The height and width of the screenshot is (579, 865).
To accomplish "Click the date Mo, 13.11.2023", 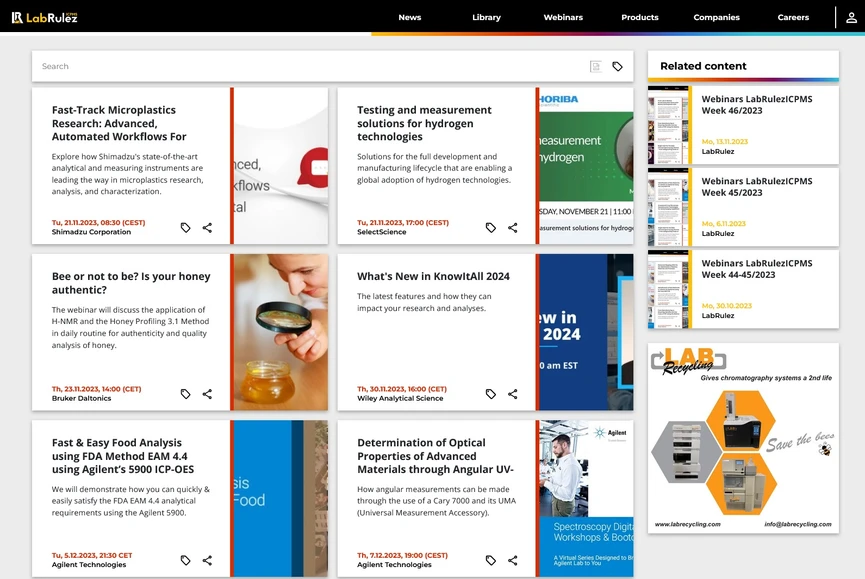I will tap(725, 142).
